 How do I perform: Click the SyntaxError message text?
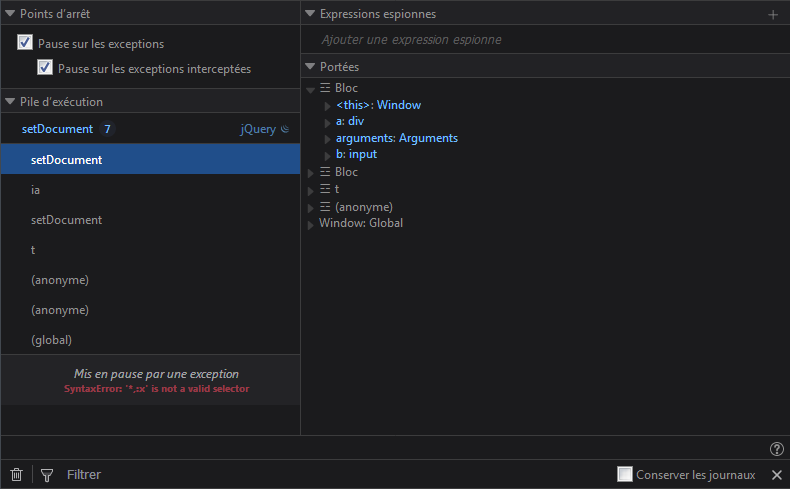coord(156,389)
